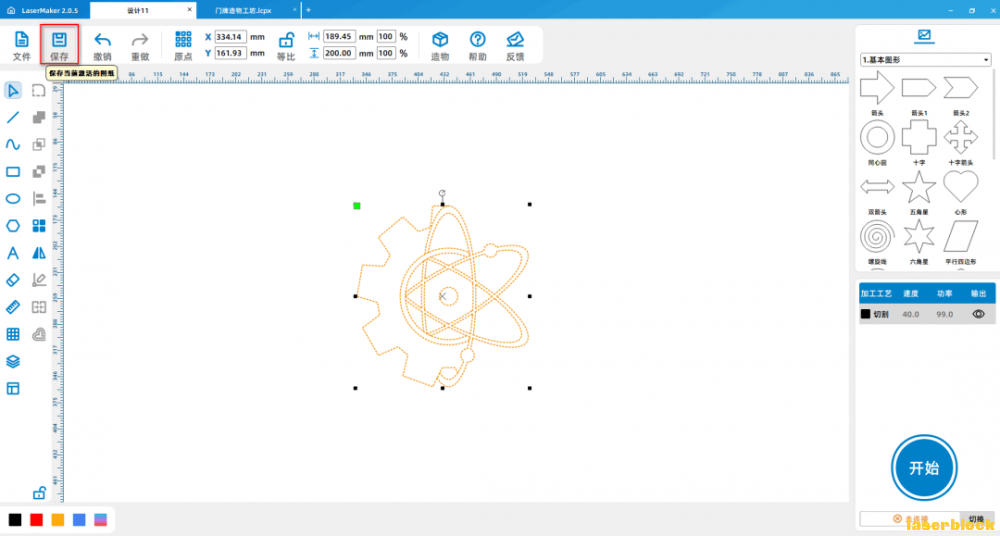Select the eraser tool
The height and width of the screenshot is (536, 1000).
(x=13, y=280)
